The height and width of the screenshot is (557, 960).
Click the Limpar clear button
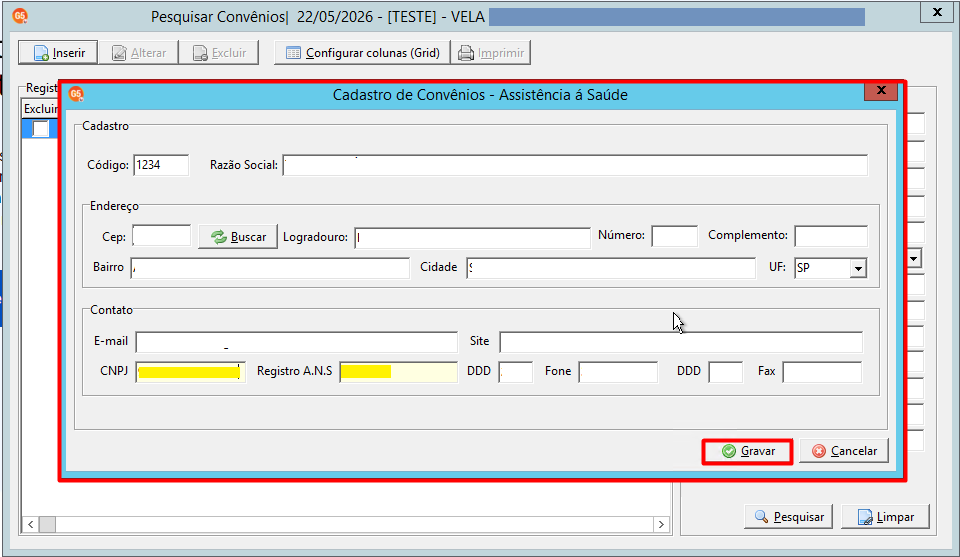click(885, 517)
